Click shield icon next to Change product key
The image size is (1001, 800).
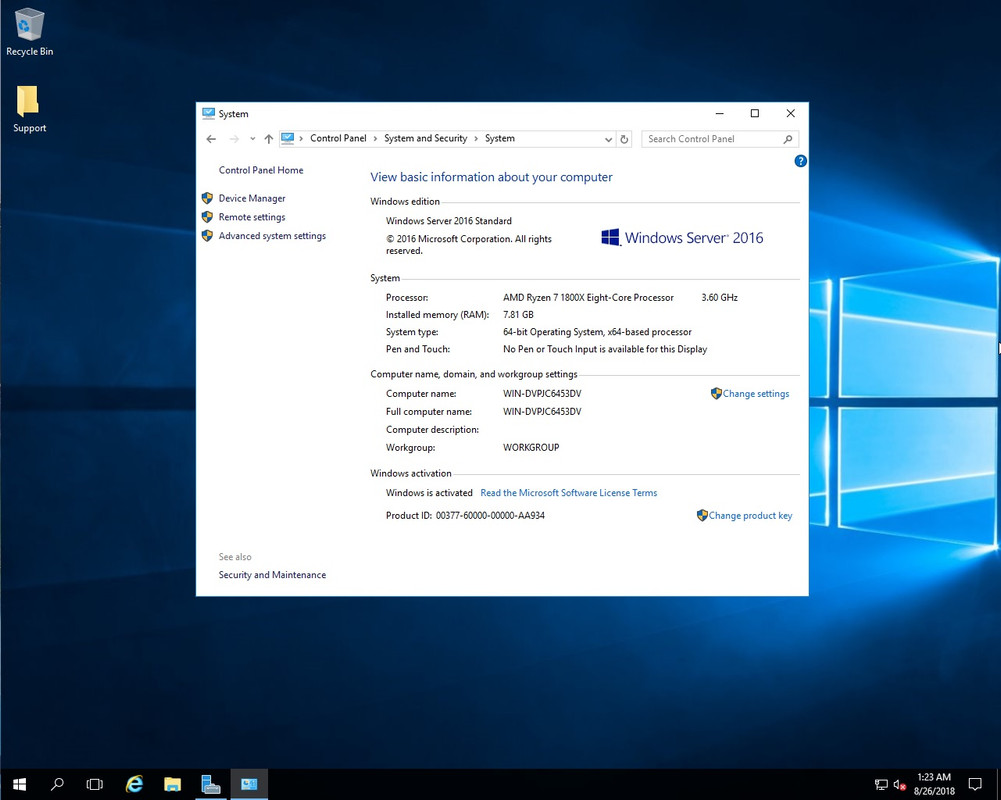click(702, 515)
